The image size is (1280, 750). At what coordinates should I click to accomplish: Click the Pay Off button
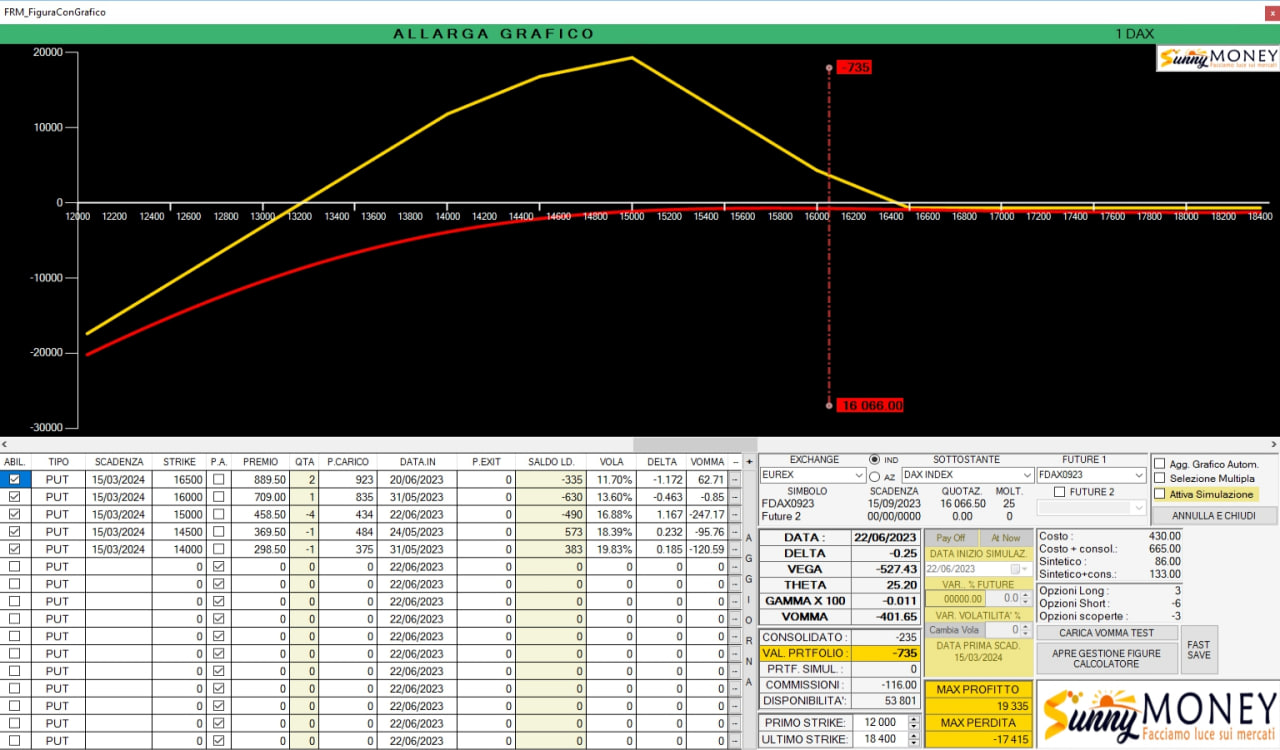click(951, 538)
